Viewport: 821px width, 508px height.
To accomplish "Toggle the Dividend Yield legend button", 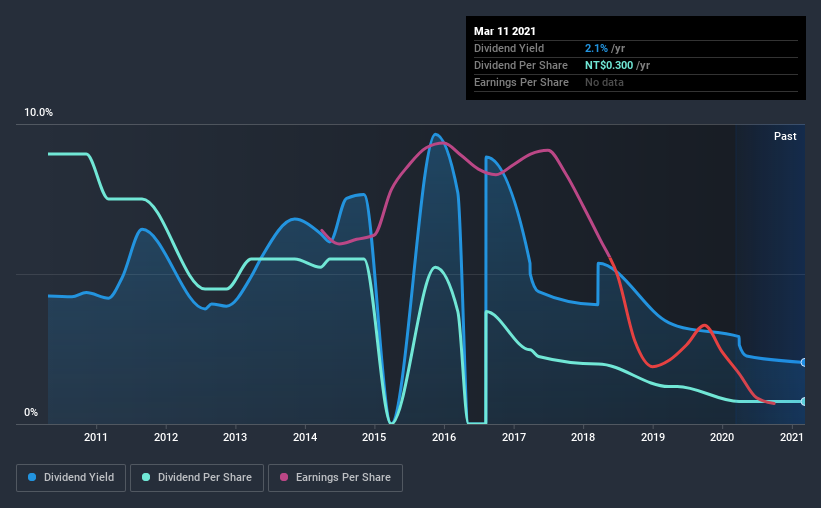I will tap(71, 478).
